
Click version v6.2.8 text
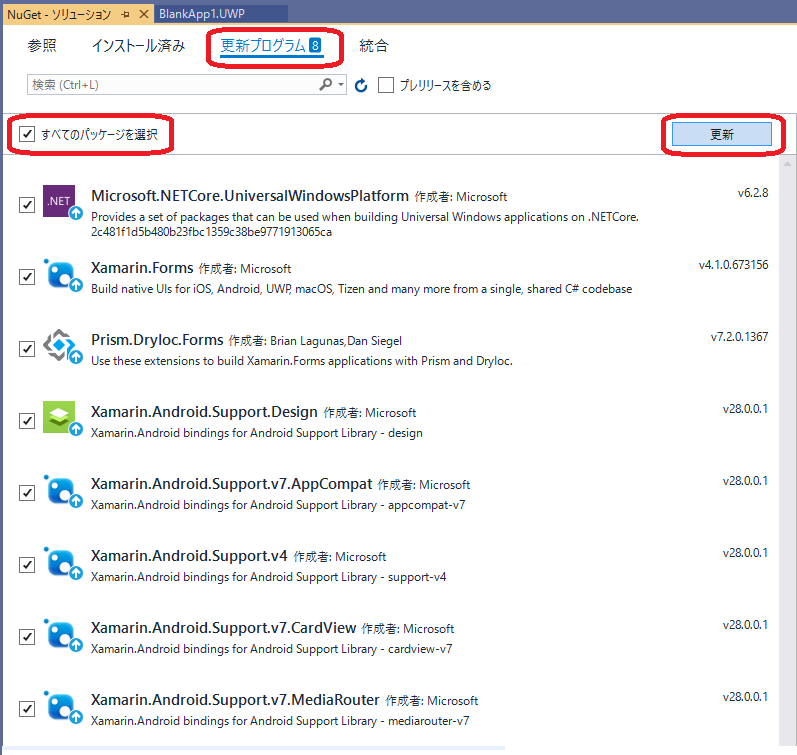pos(753,193)
